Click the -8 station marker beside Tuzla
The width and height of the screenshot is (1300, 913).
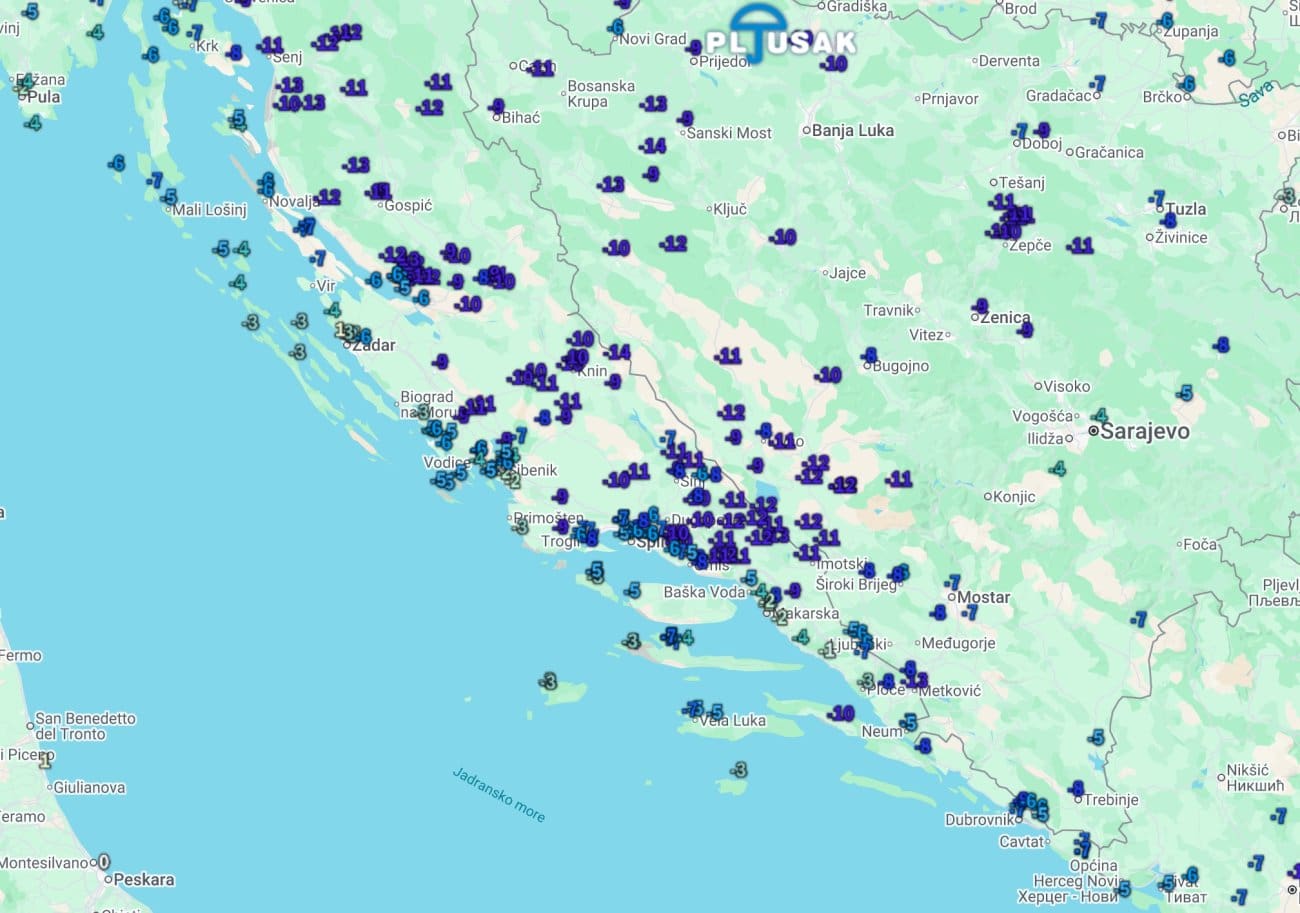1169,220
